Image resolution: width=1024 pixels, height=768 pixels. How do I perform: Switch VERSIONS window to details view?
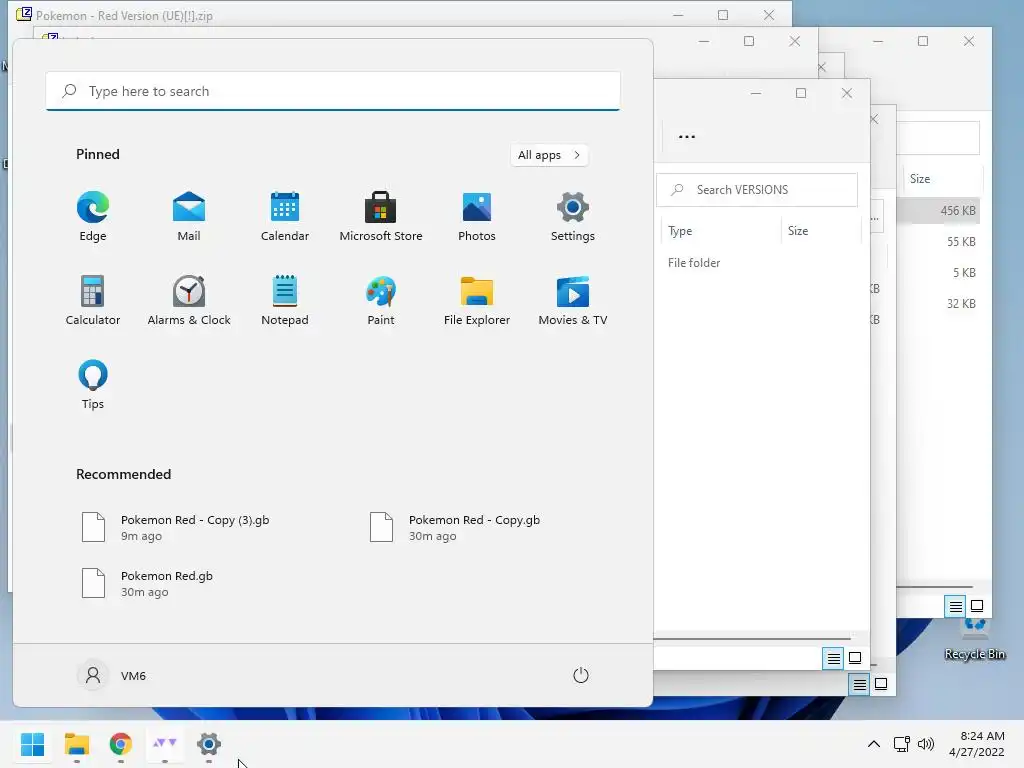(x=833, y=658)
